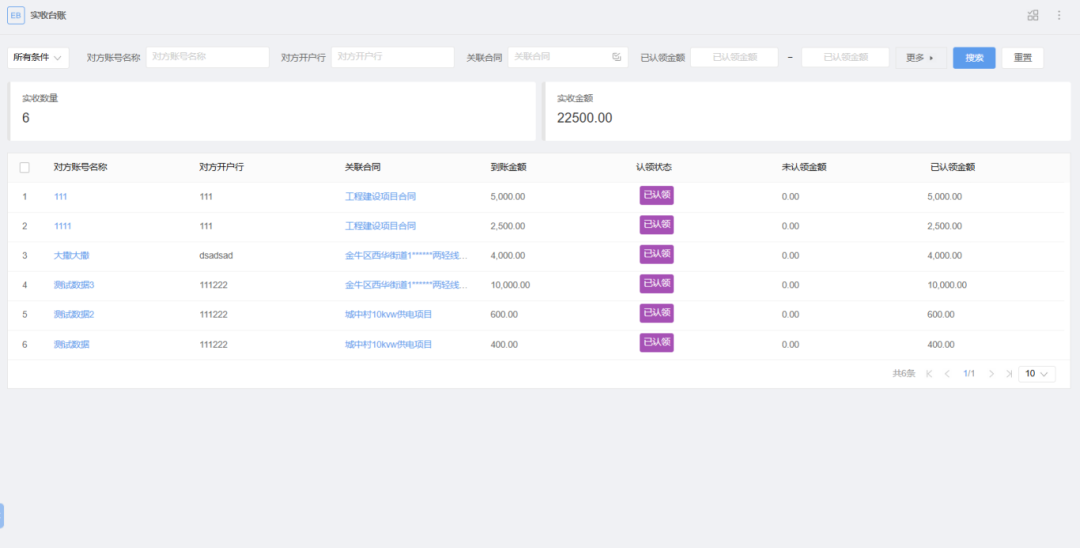Screen dimensions: 1080x548
Task: Click the 到账金额 column header
Action: [508, 167]
